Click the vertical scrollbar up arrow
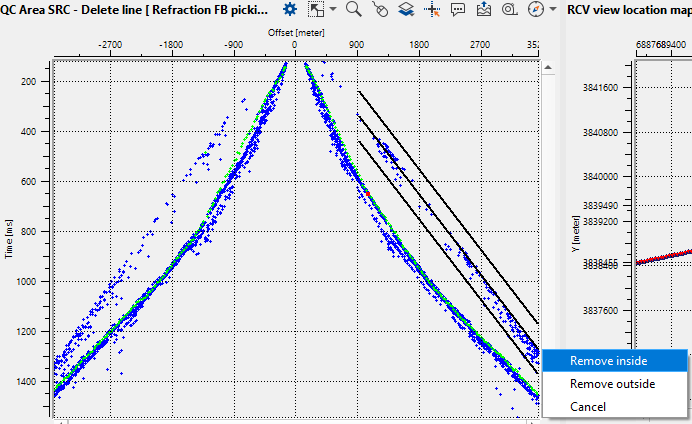692x424 pixels. (548, 68)
